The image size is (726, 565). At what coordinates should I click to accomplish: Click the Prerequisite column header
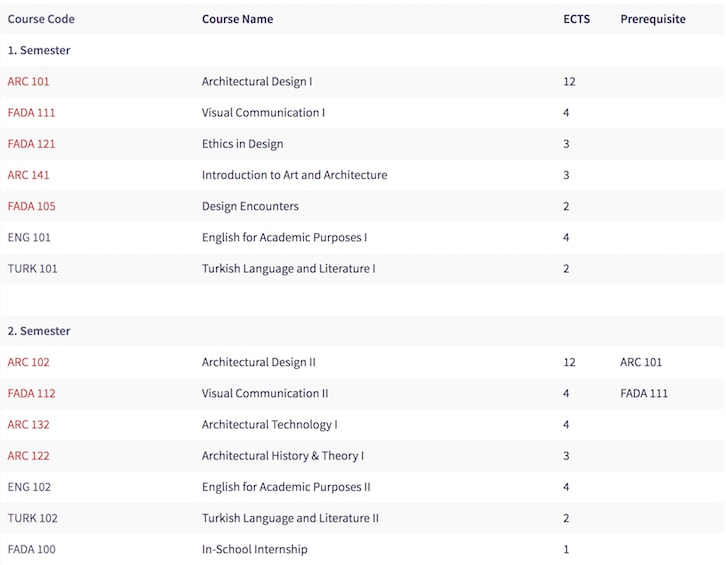[x=653, y=19]
